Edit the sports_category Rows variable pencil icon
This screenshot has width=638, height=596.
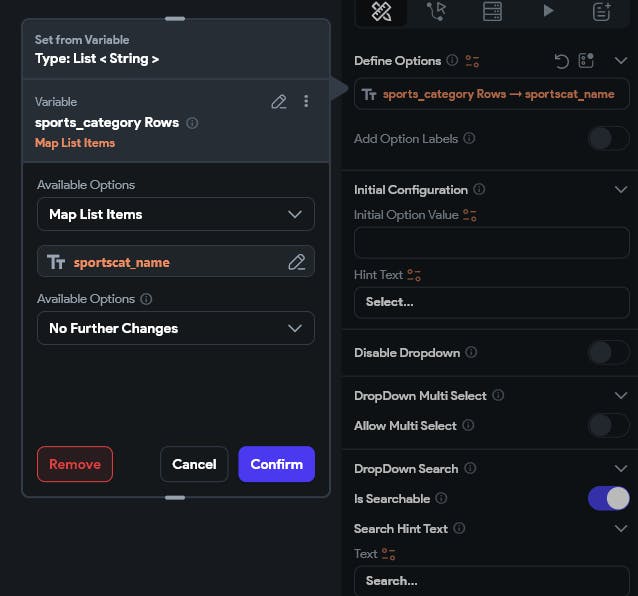click(279, 102)
